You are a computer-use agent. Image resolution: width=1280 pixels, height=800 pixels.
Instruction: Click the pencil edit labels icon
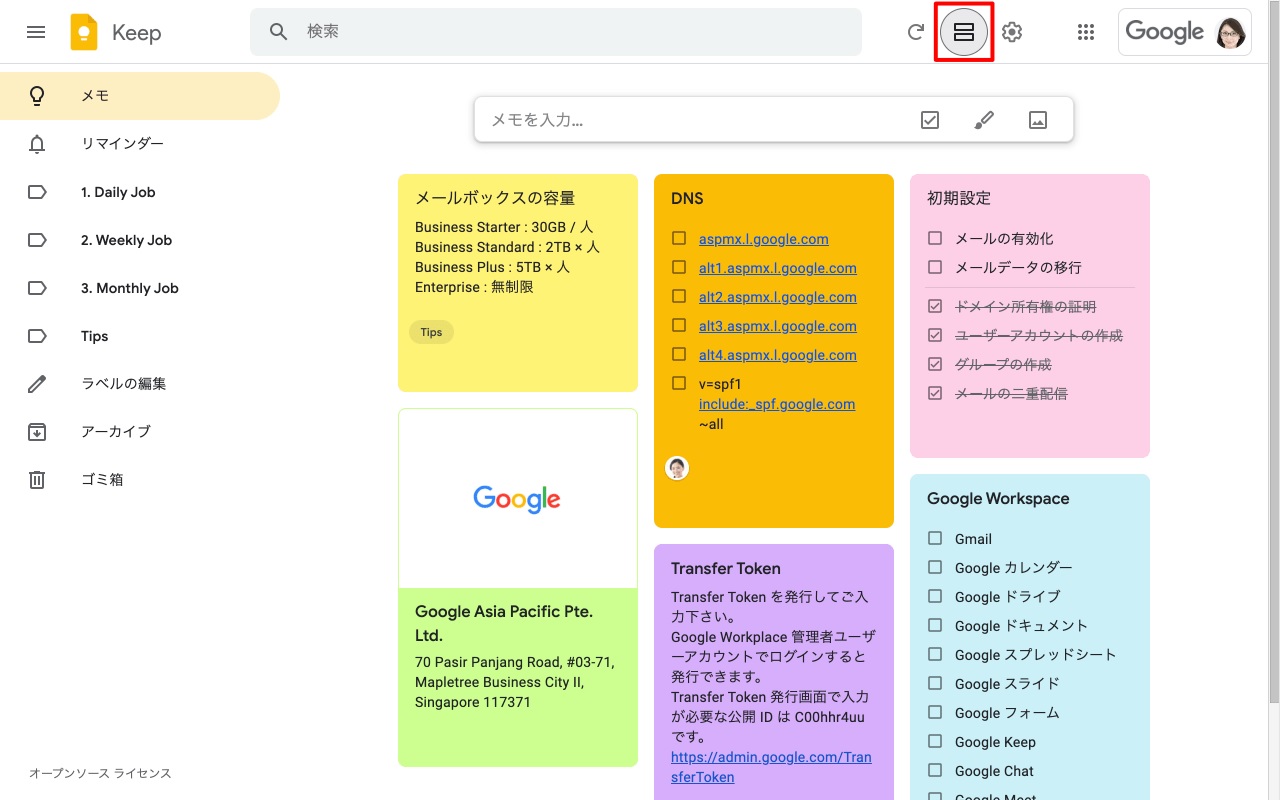point(37,384)
